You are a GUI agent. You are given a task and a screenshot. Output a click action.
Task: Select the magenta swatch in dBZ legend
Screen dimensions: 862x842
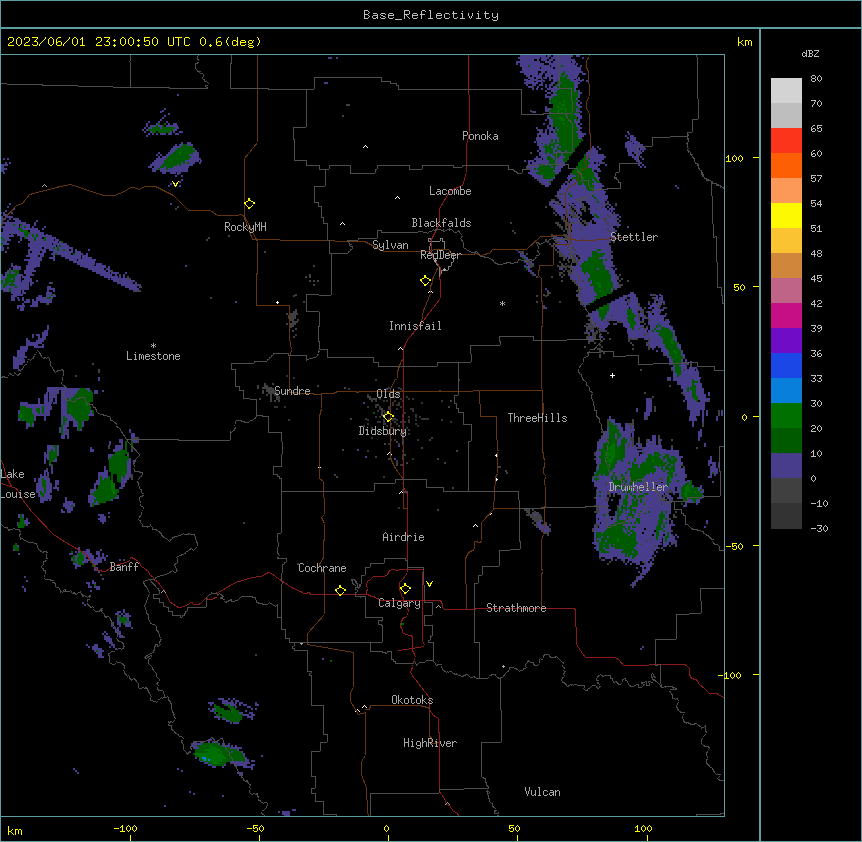[786, 315]
